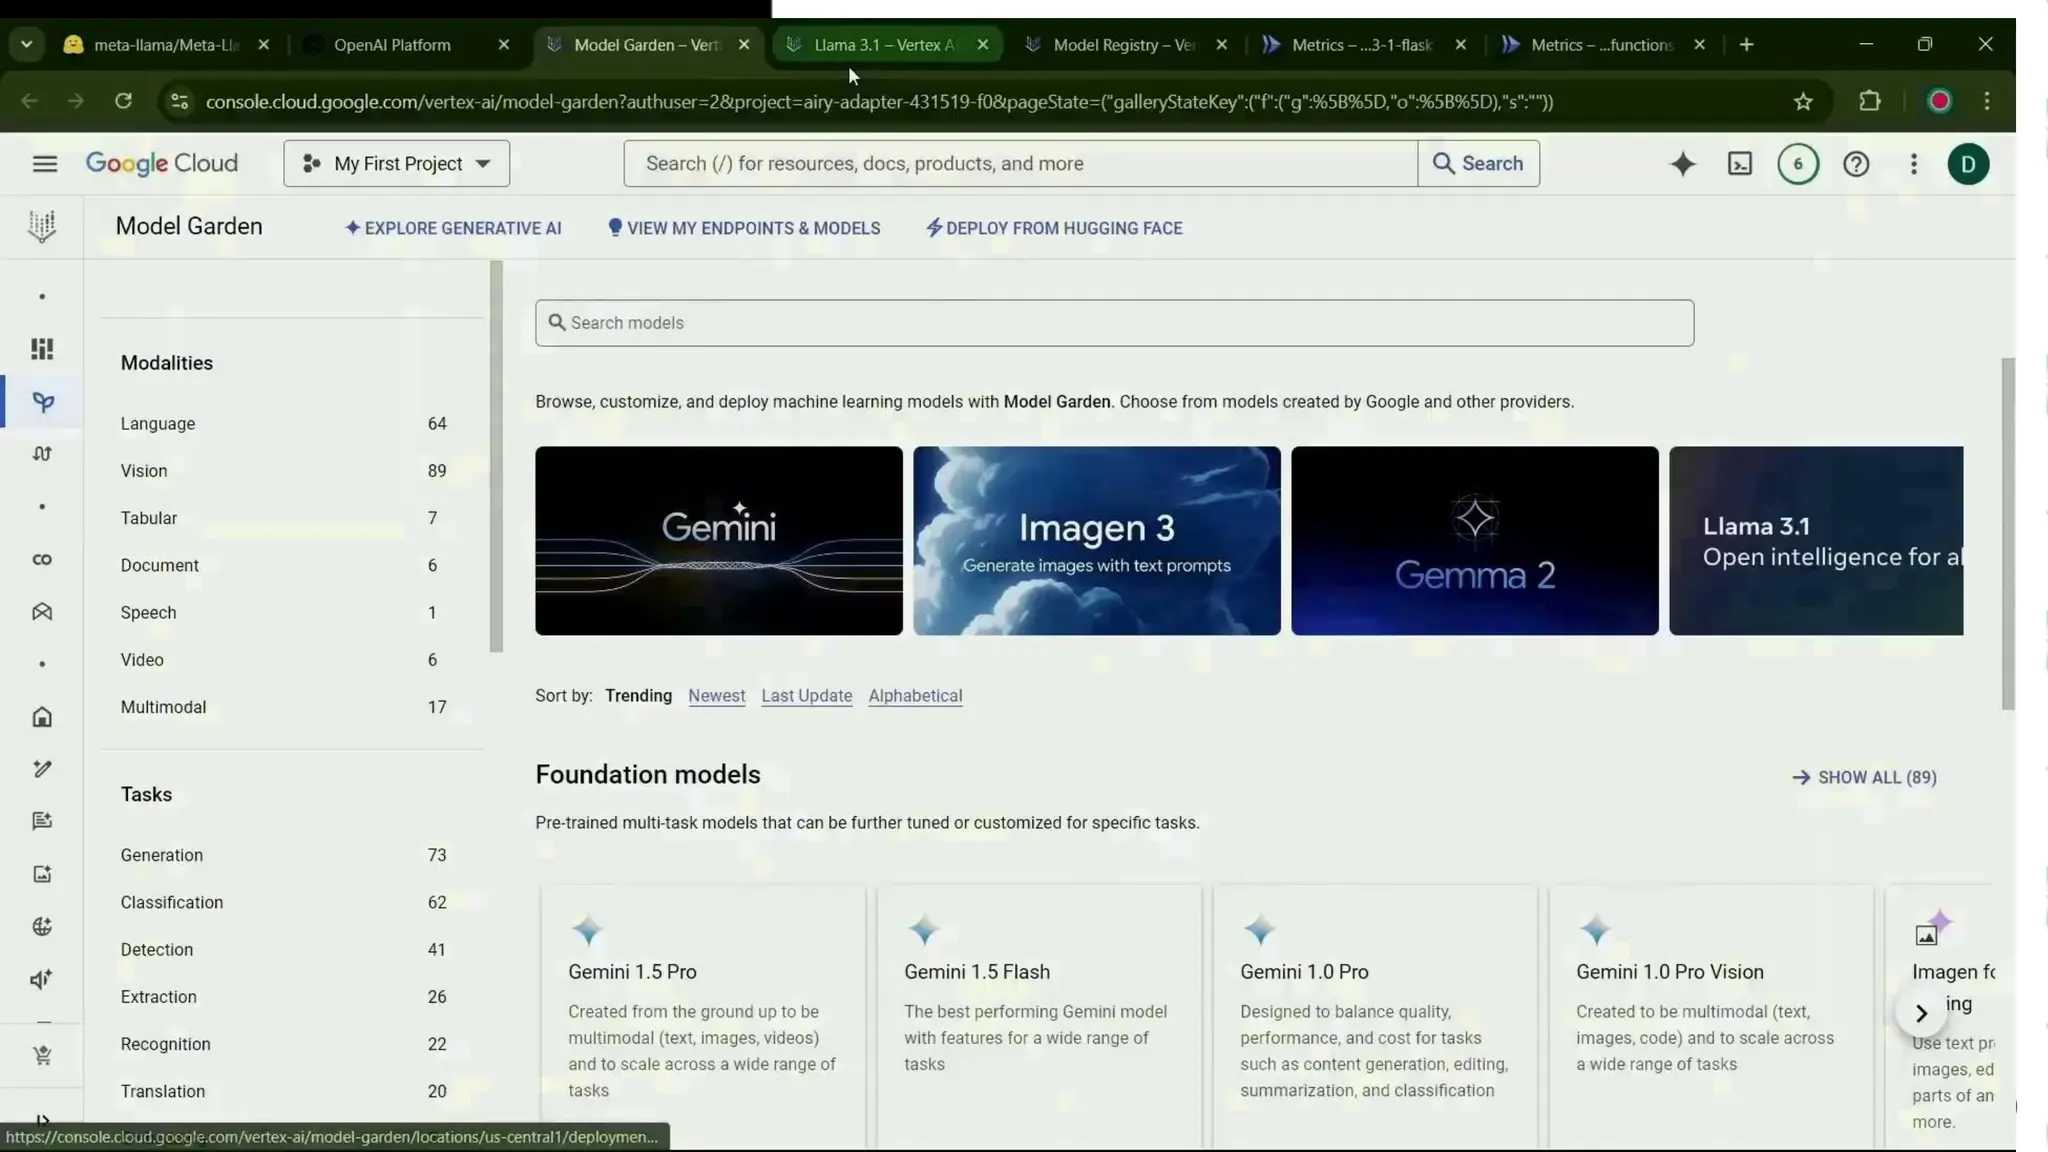This screenshot has height=1152, width=2048.
Task: Open the Workbench icon in left sidebar
Action: 42,612
